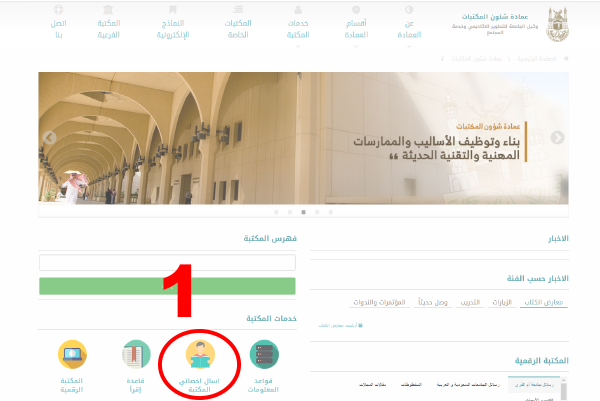This screenshot has height=401, width=600.
Task: Click عمادة شئون المكتبات breadcrumb link
Action: click(476, 59)
